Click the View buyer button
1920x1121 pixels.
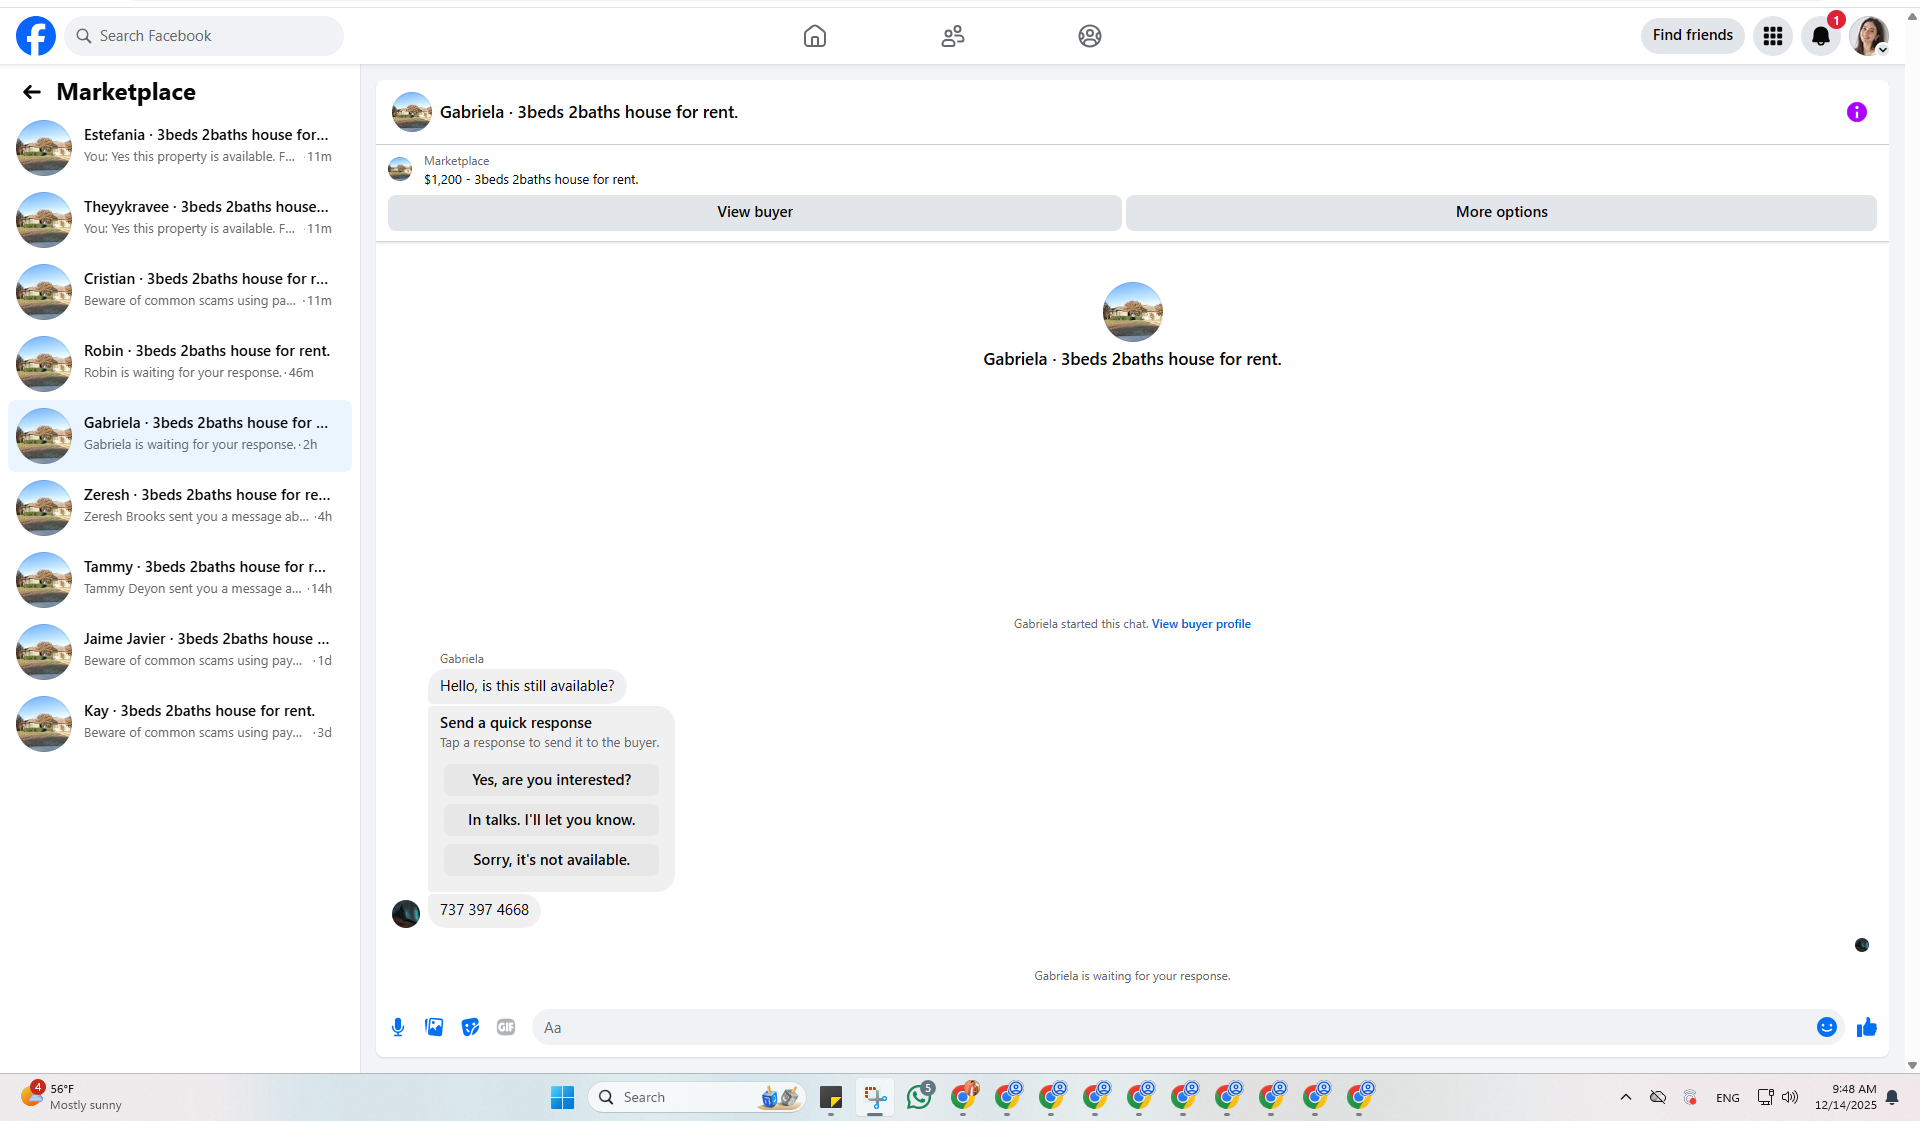tap(755, 212)
